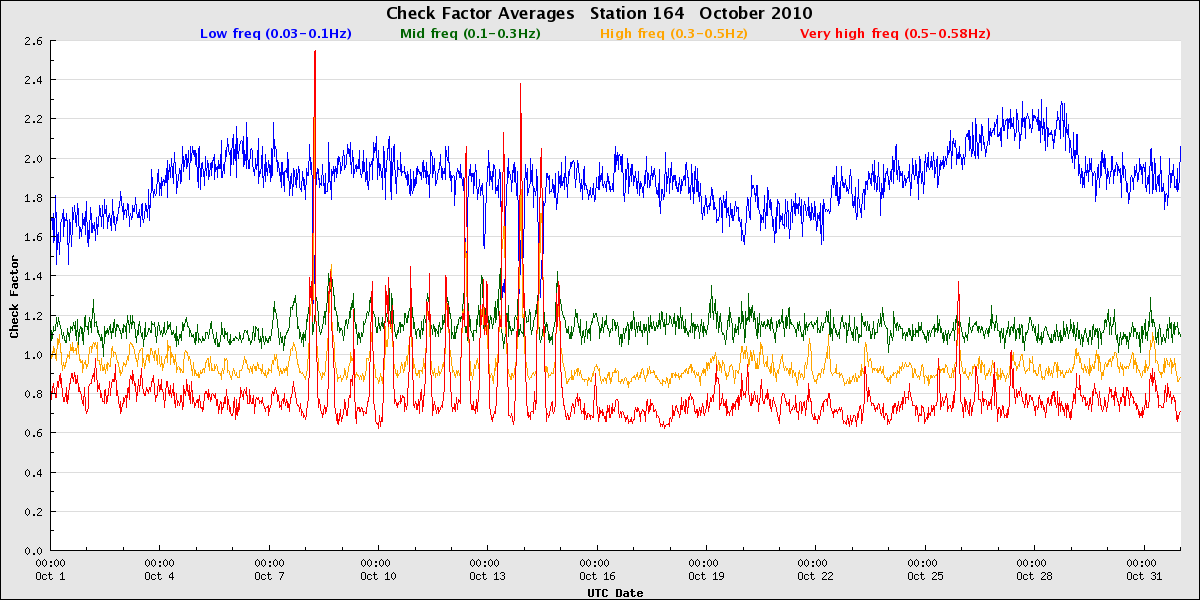Select the "Low freq (0.03-0.1Hz)" legend label
Viewport: 1200px width, 600px height.
coord(276,33)
